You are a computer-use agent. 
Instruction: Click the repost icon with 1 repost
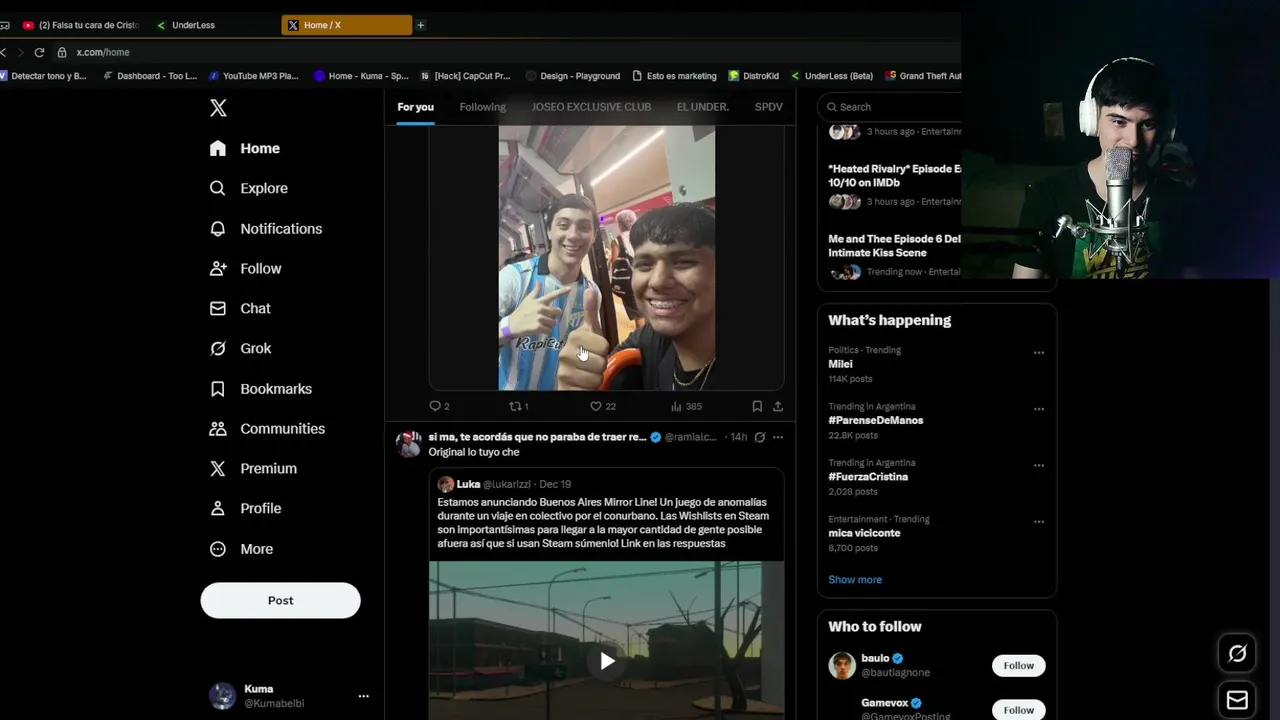coord(518,406)
